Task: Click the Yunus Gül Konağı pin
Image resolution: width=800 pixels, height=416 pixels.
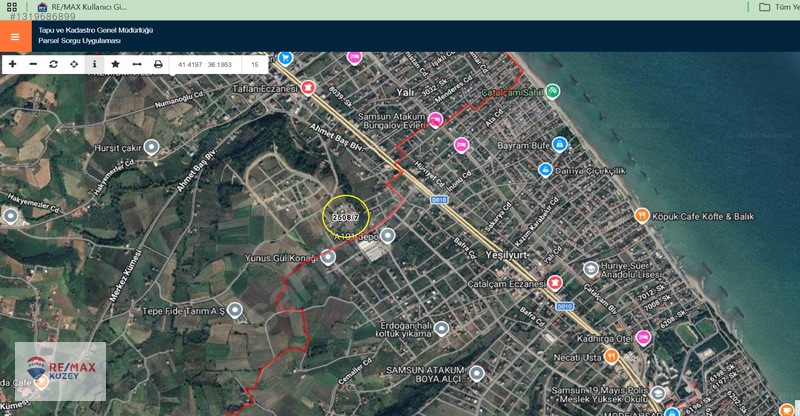Action: [x=328, y=257]
